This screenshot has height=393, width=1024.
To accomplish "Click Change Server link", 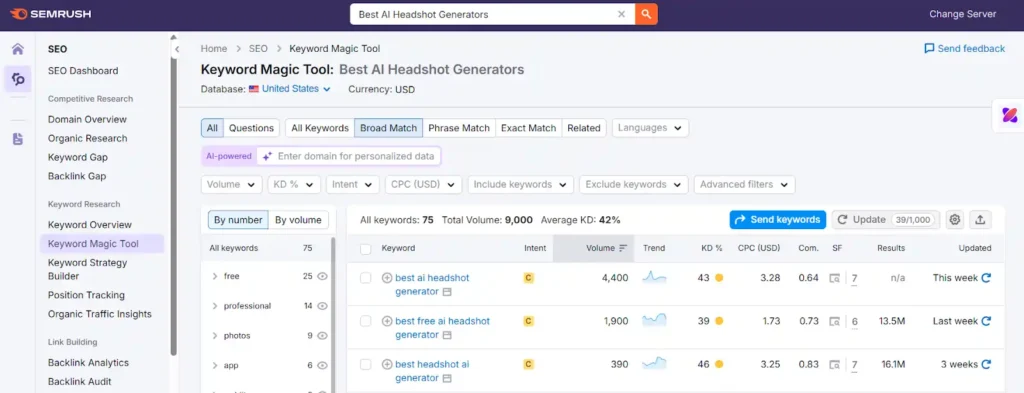I will coord(963,14).
